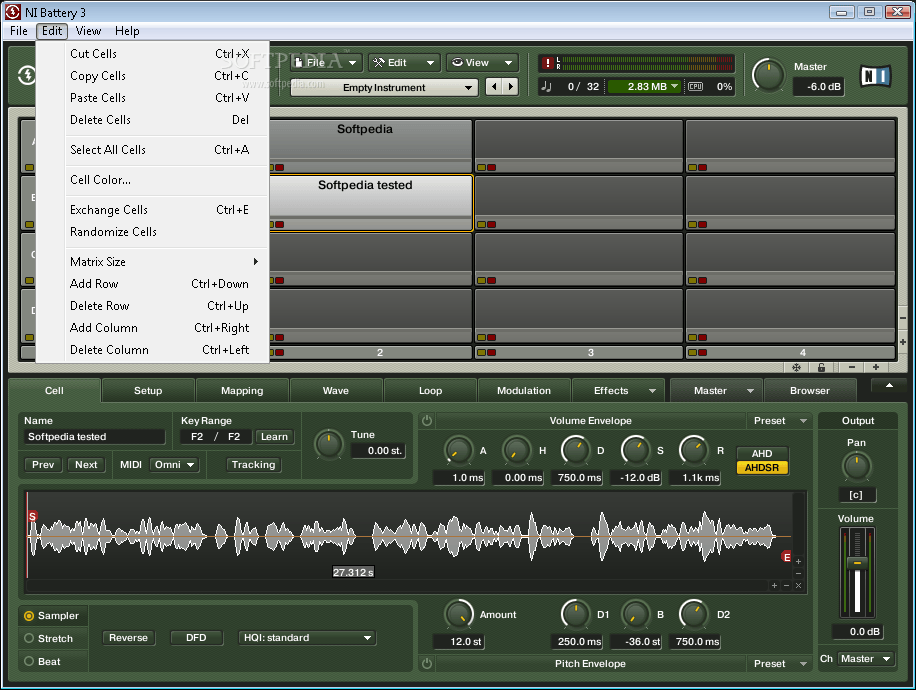
Task: Open the Help menu
Action: (x=127, y=31)
